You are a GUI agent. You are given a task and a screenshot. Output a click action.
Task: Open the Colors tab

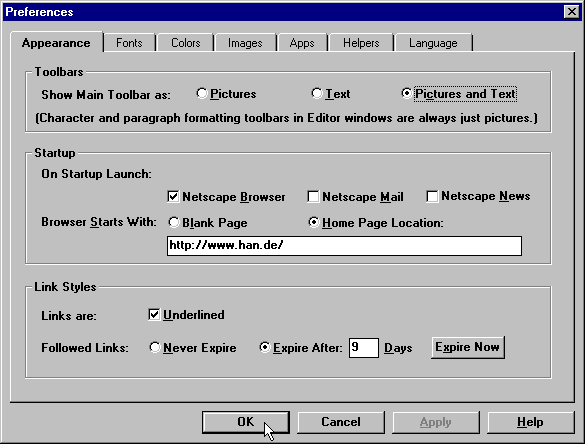185,43
